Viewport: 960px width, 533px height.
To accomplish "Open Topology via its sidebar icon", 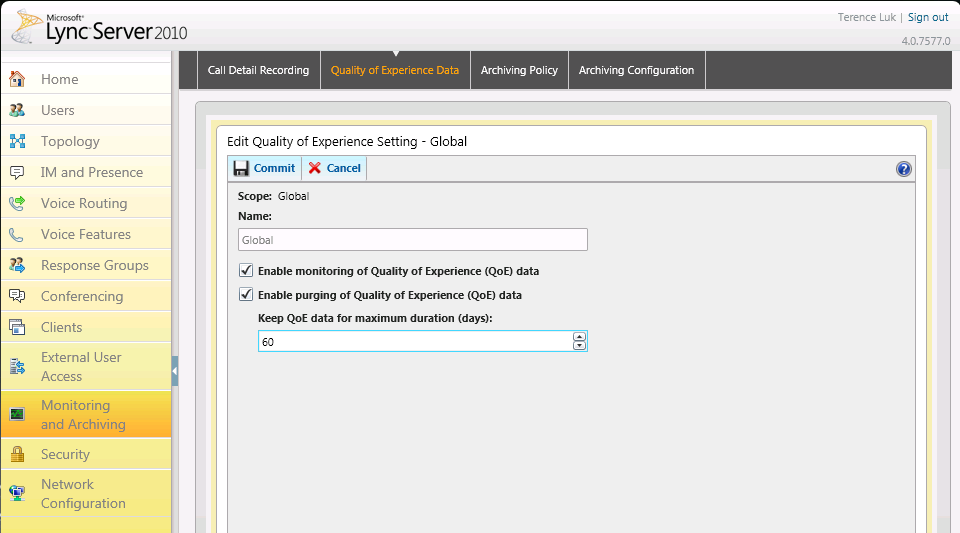I will [17, 141].
